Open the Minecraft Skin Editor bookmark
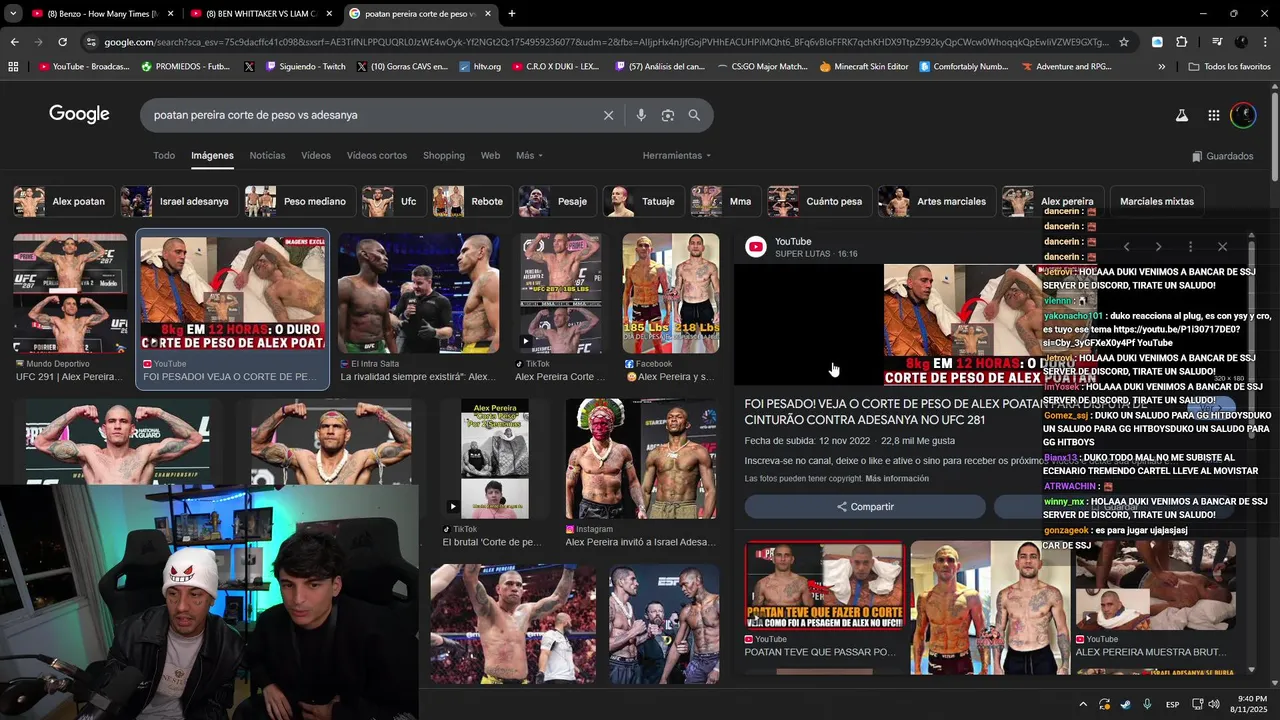 tap(863, 66)
